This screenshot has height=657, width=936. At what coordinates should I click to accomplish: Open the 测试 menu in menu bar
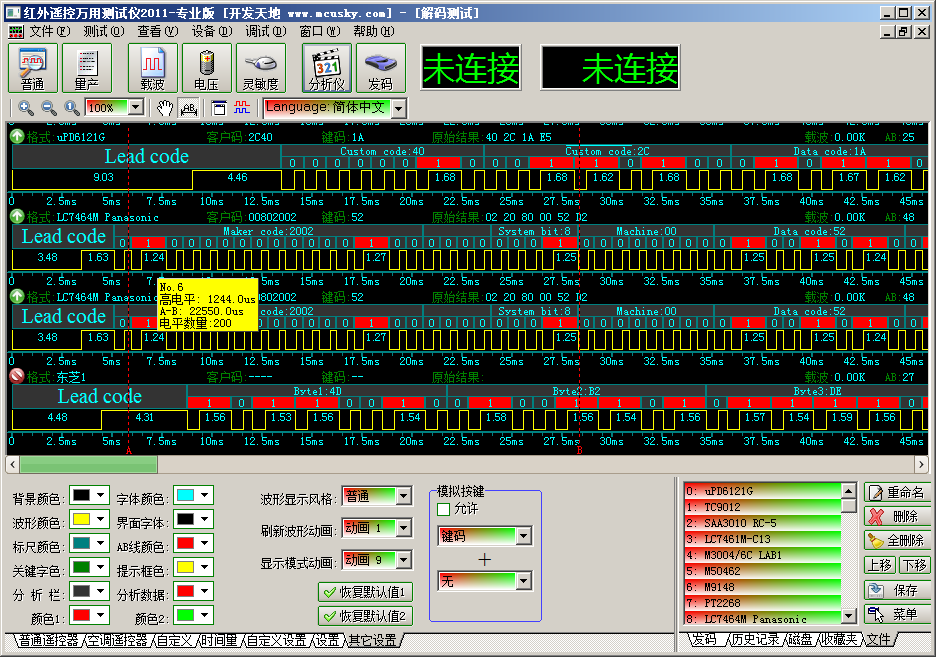click(x=103, y=31)
